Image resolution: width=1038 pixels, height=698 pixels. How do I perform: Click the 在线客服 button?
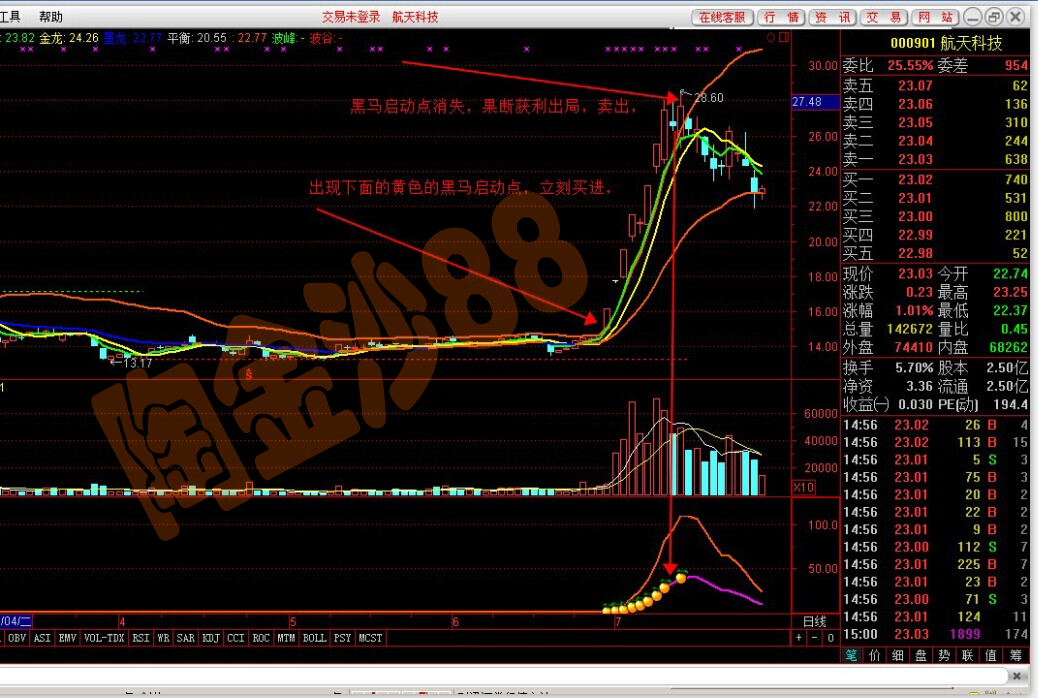tap(722, 17)
